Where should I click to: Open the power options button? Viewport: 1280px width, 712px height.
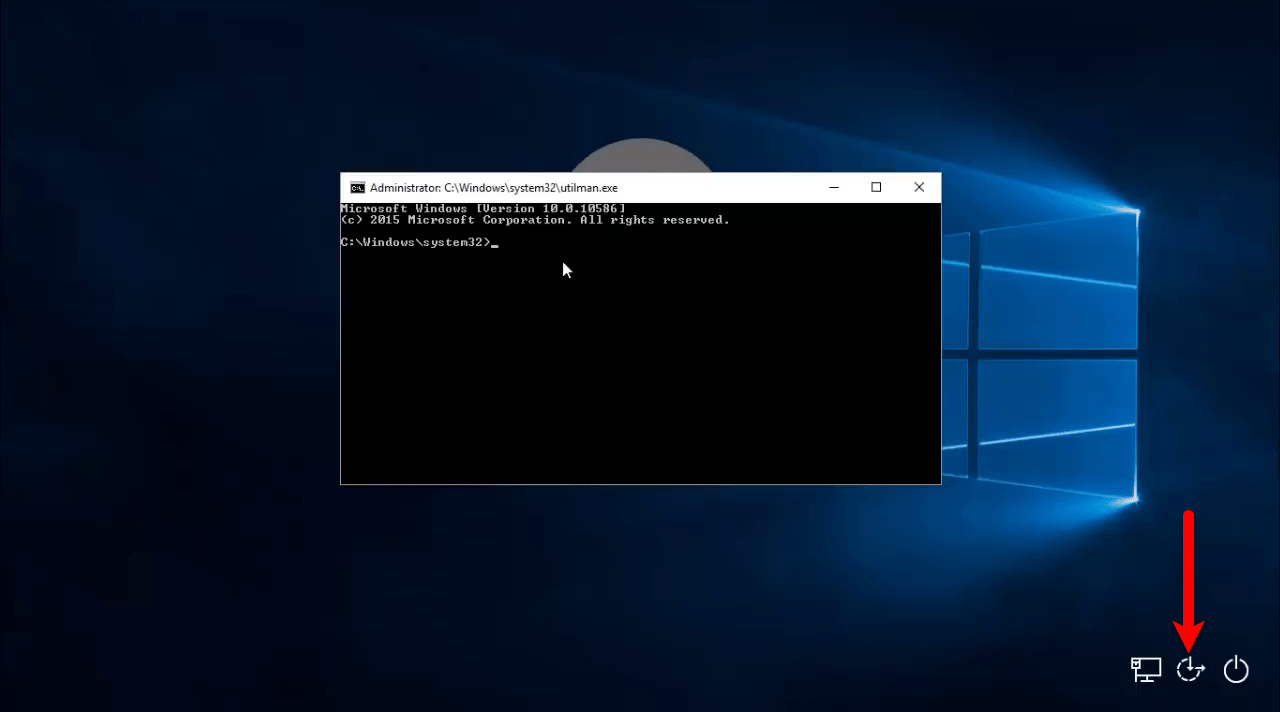click(x=1237, y=669)
